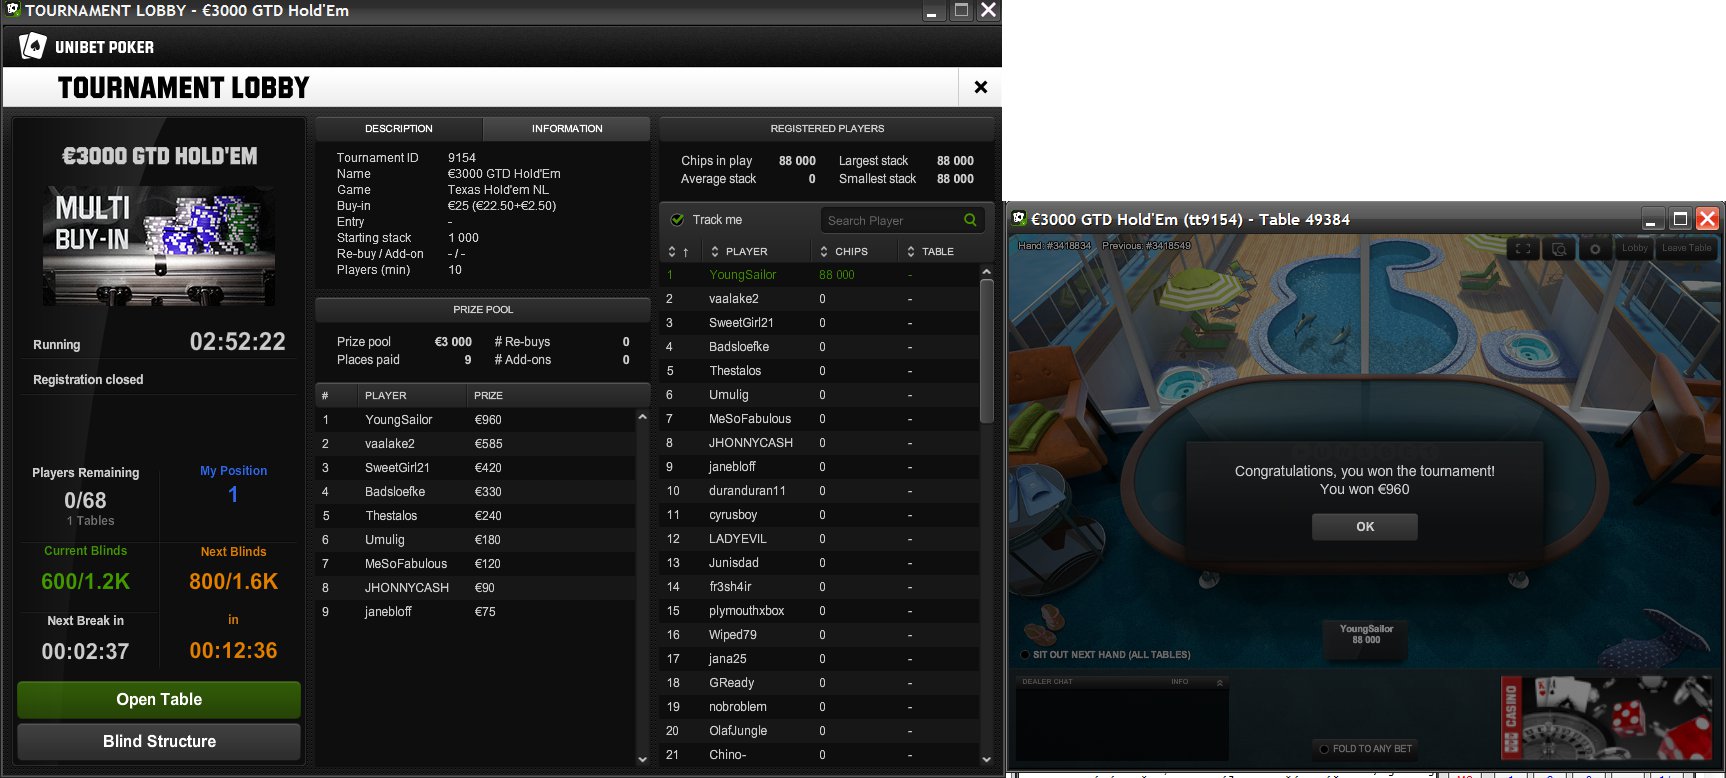Select GReady in registered players list
This screenshot has height=778, width=1726.
(820, 683)
